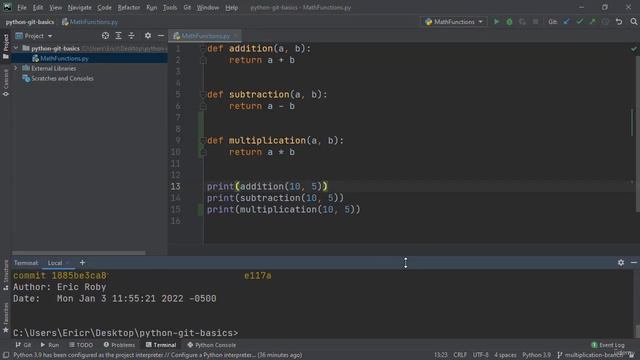This screenshot has width=640, height=360.
Task: Select the Local terminal tab
Action: 55,263
